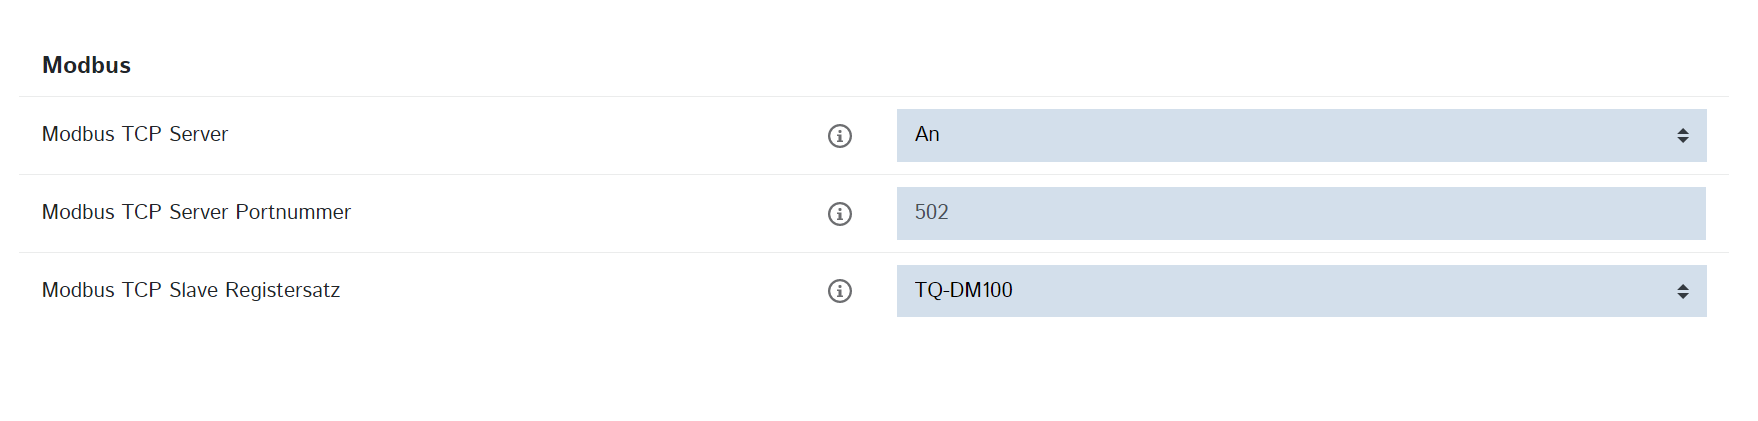Viewport: 1758px width, 421px height.
Task: Click the Modbus TCP Slave Registersatz label
Action: tap(191, 290)
